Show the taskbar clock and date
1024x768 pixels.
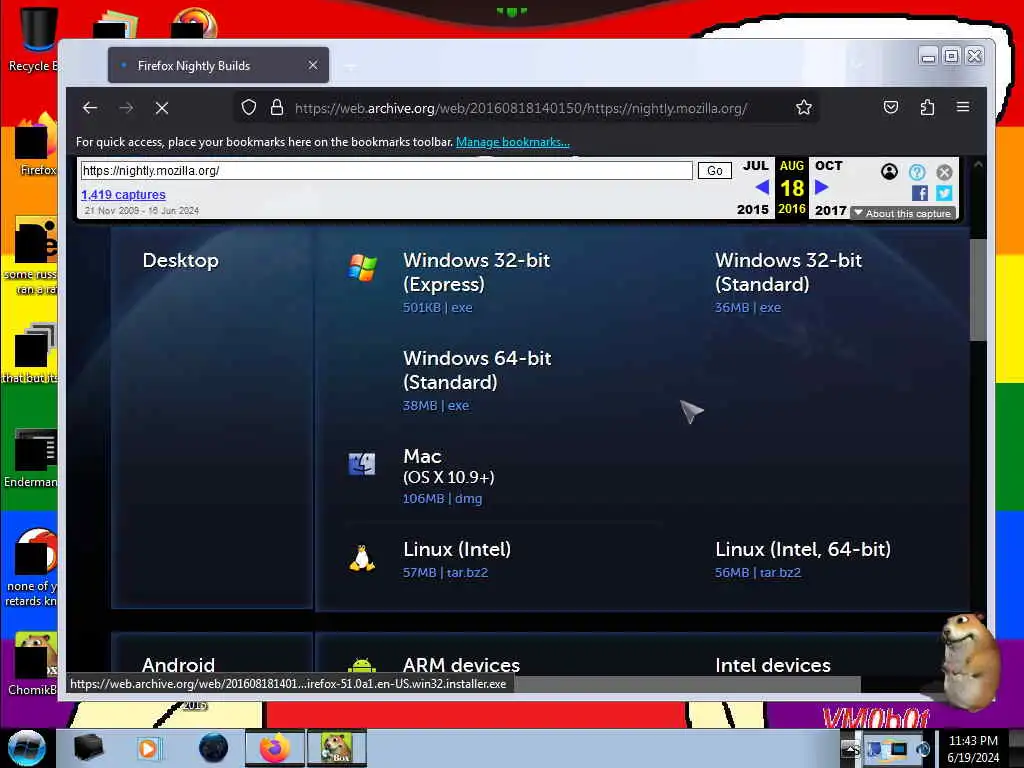(973, 749)
